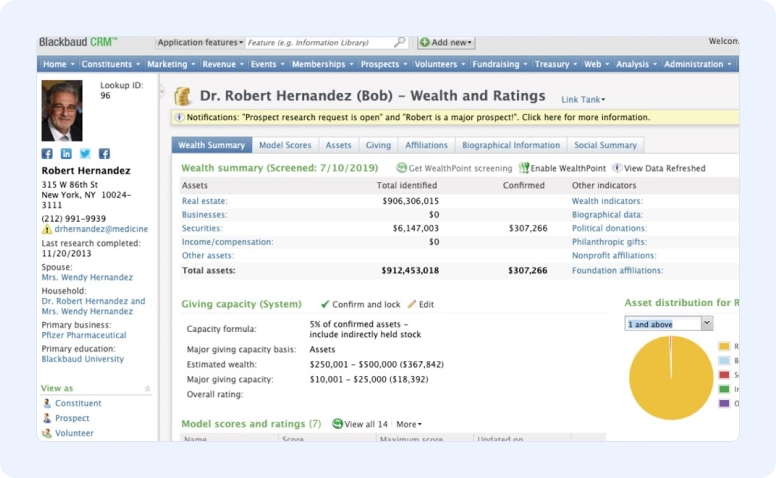Open the Administration menu

click(698, 64)
